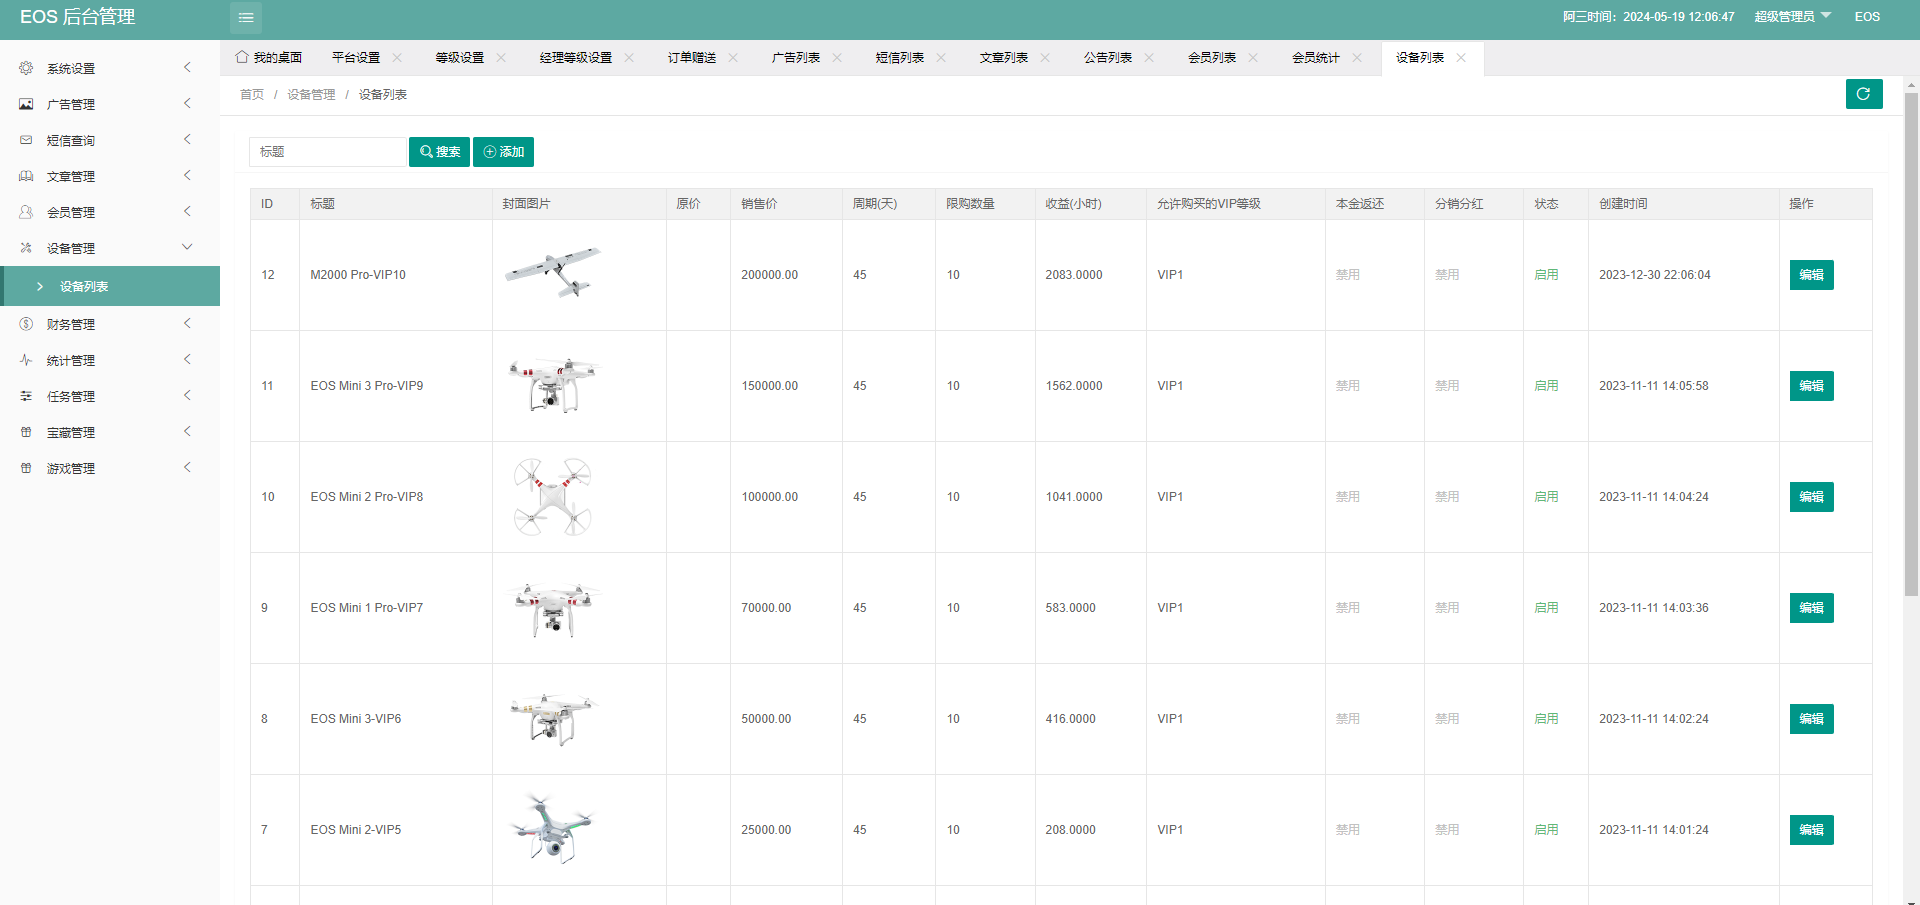Click the 统计管理 pulse icon in sidebar
Screen dimensions: 1920x905
click(x=26, y=360)
